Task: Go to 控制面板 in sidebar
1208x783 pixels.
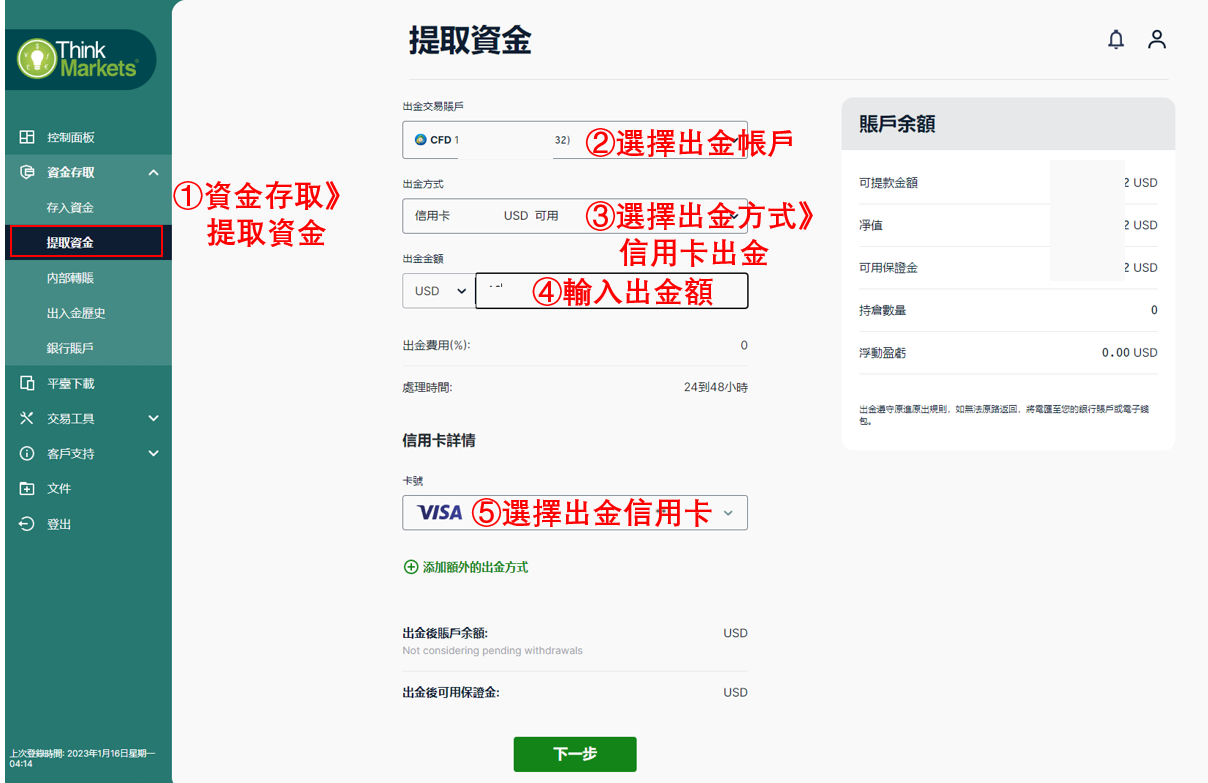Action: pyautogui.click(x=71, y=137)
